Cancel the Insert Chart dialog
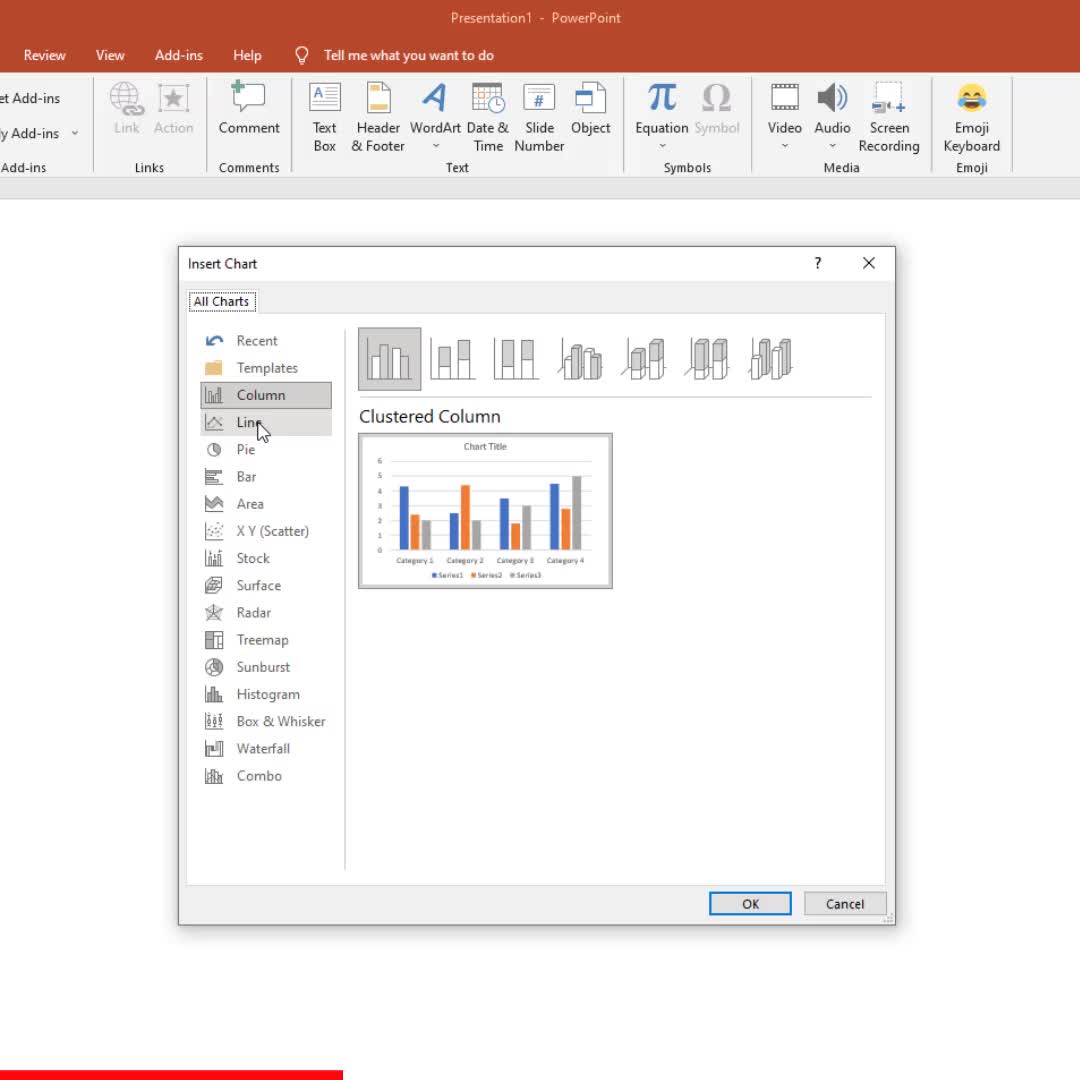Image resolution: width=1080 pixels, height=1080 pixels. pos(845,904)
